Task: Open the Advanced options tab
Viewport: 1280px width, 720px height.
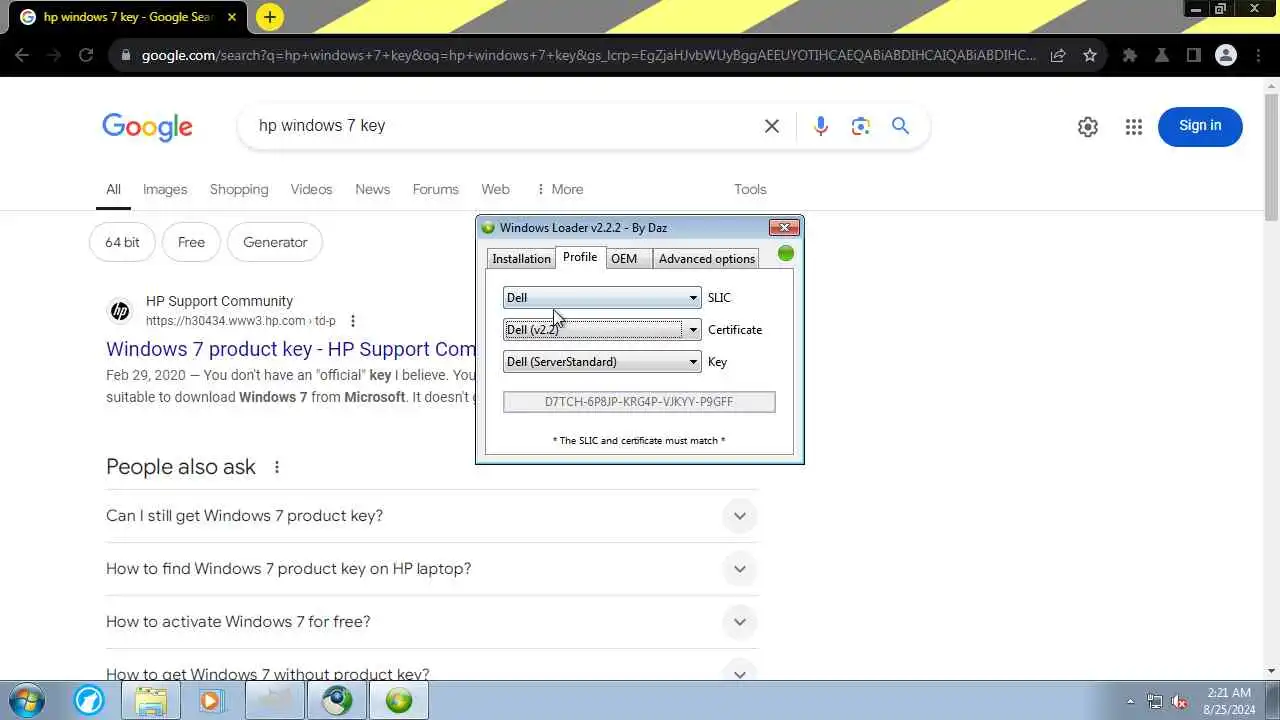Action: click(707, 259)
